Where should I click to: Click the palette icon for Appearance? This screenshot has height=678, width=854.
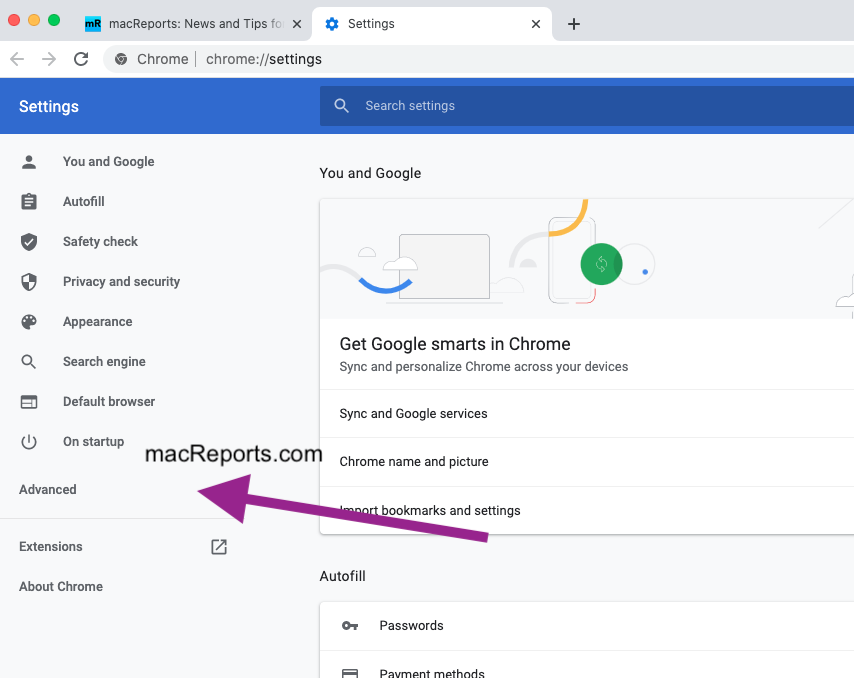click(29, 322)
